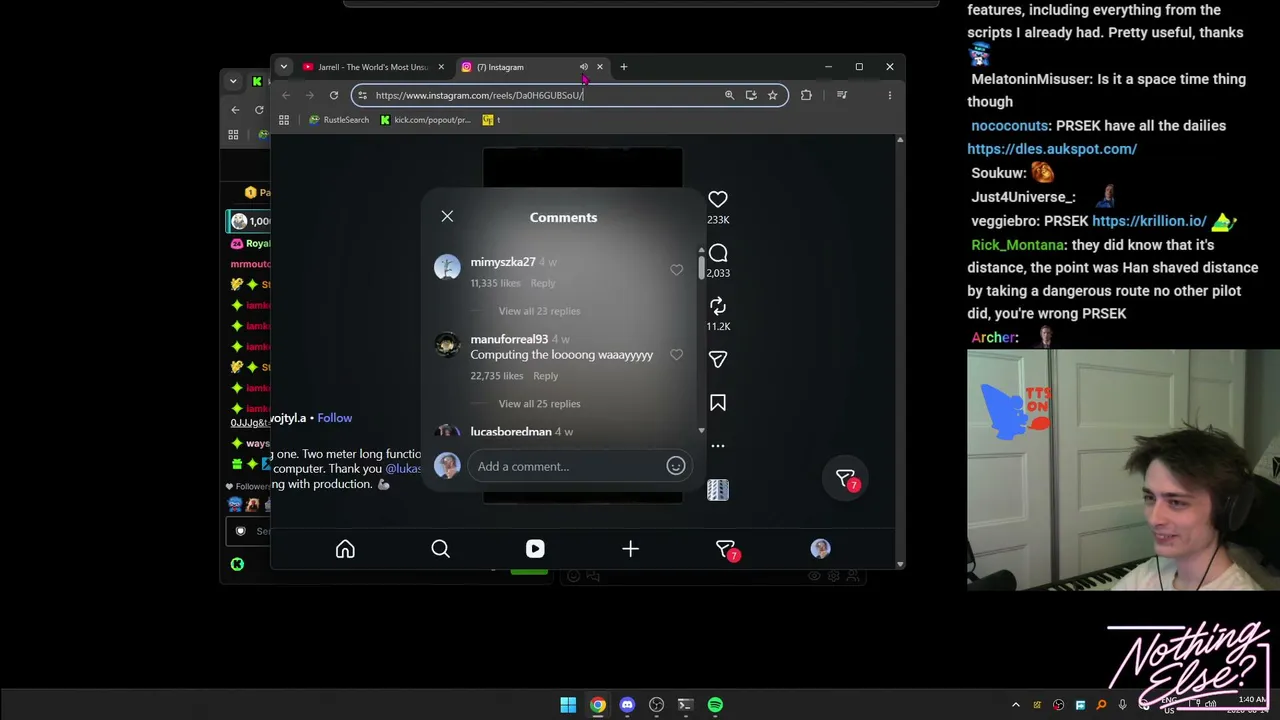Open manuforreal93's profile from the username
This screenshot has width=1280, height=720.
tap(509, 339)
